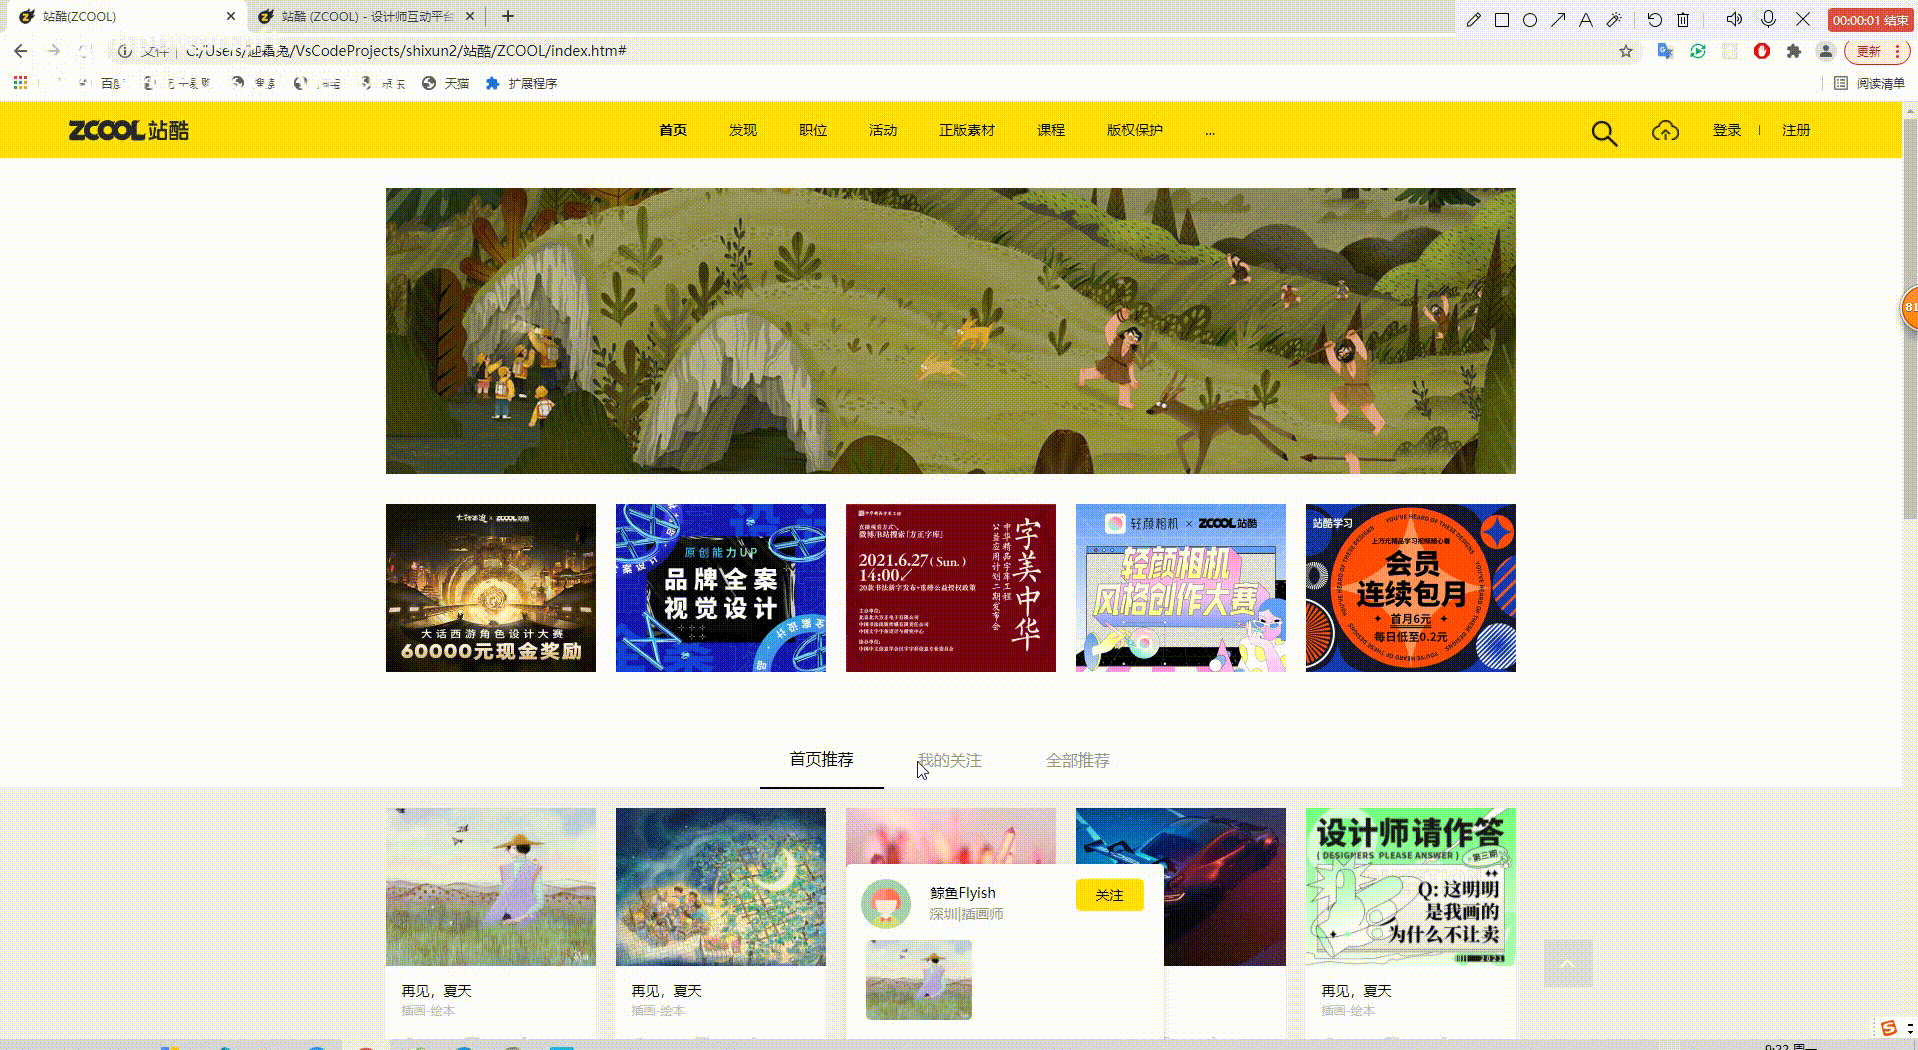Viewport: 1918px width, 1050px height.
Task: Open the 60000元现金奖励 promo card
Action: click(491, 588)
